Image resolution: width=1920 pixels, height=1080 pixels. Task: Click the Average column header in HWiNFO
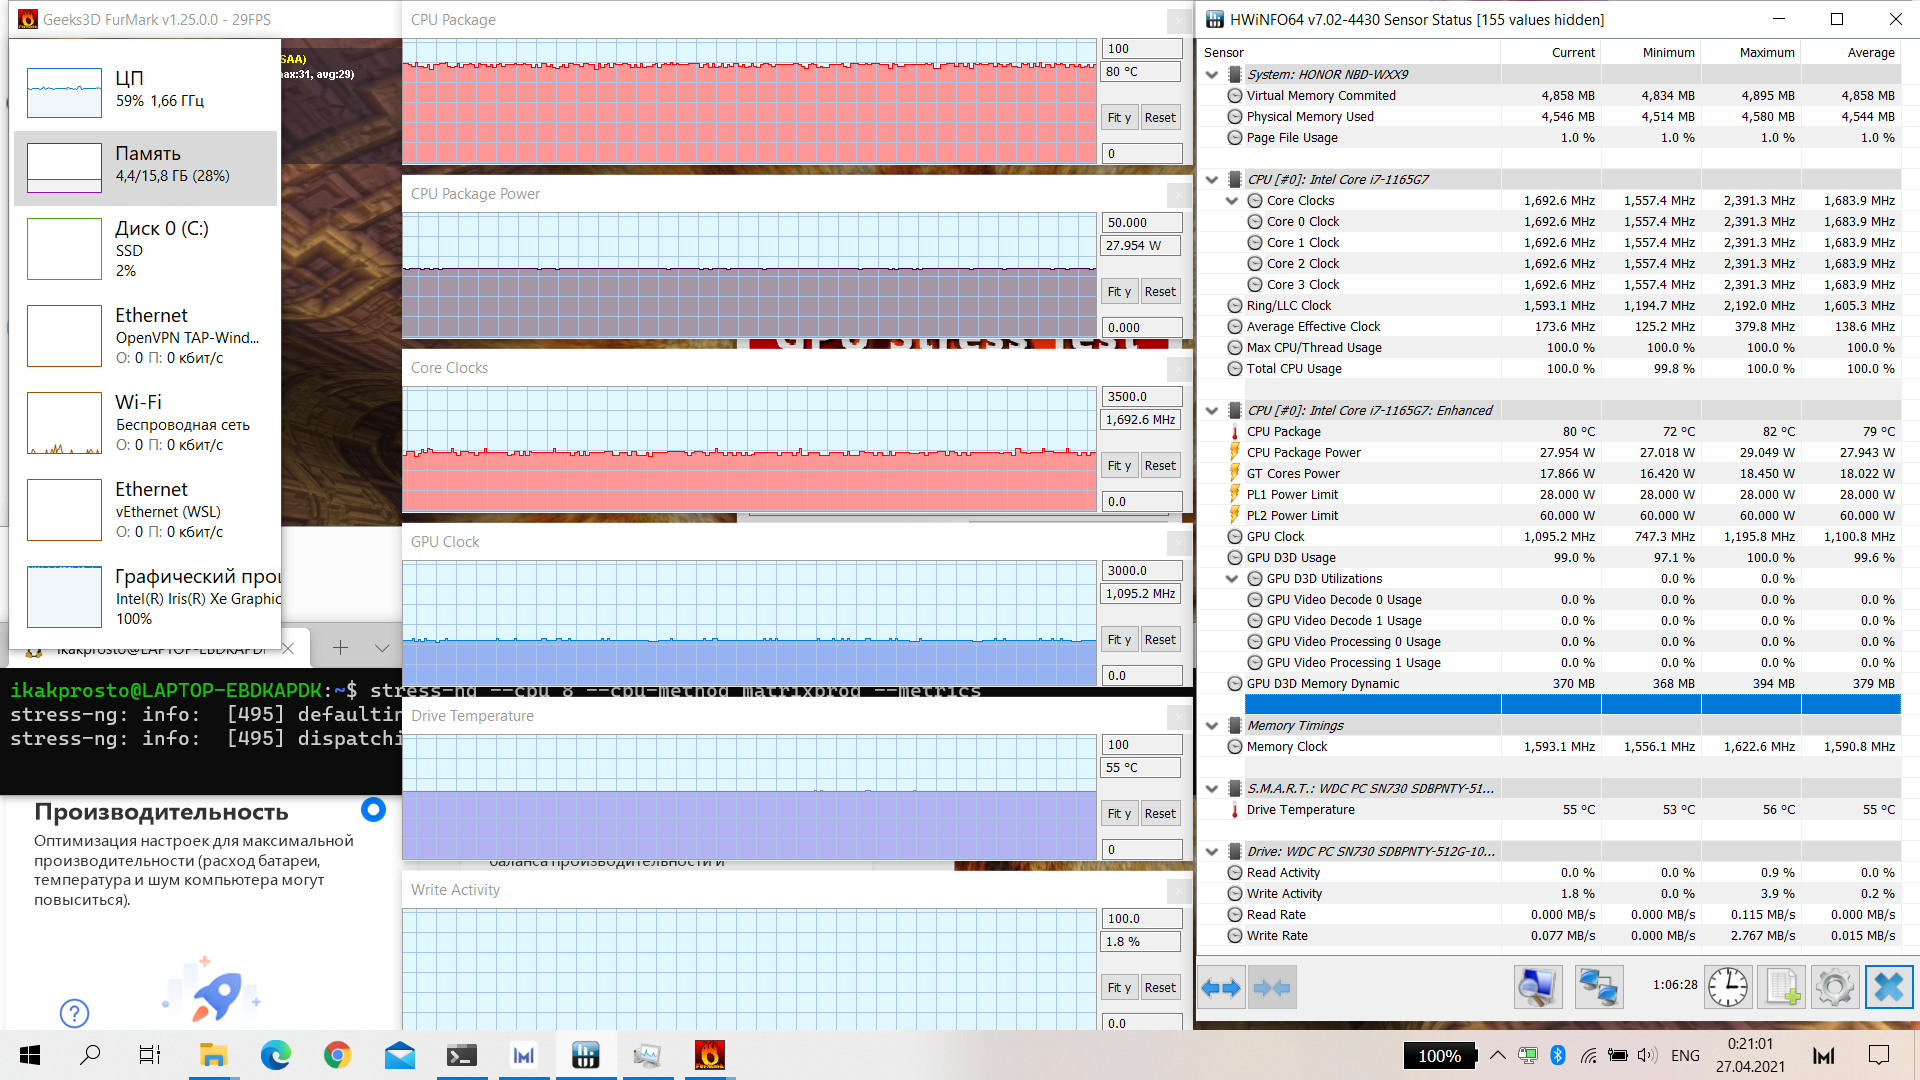[x=1851, y=53]
